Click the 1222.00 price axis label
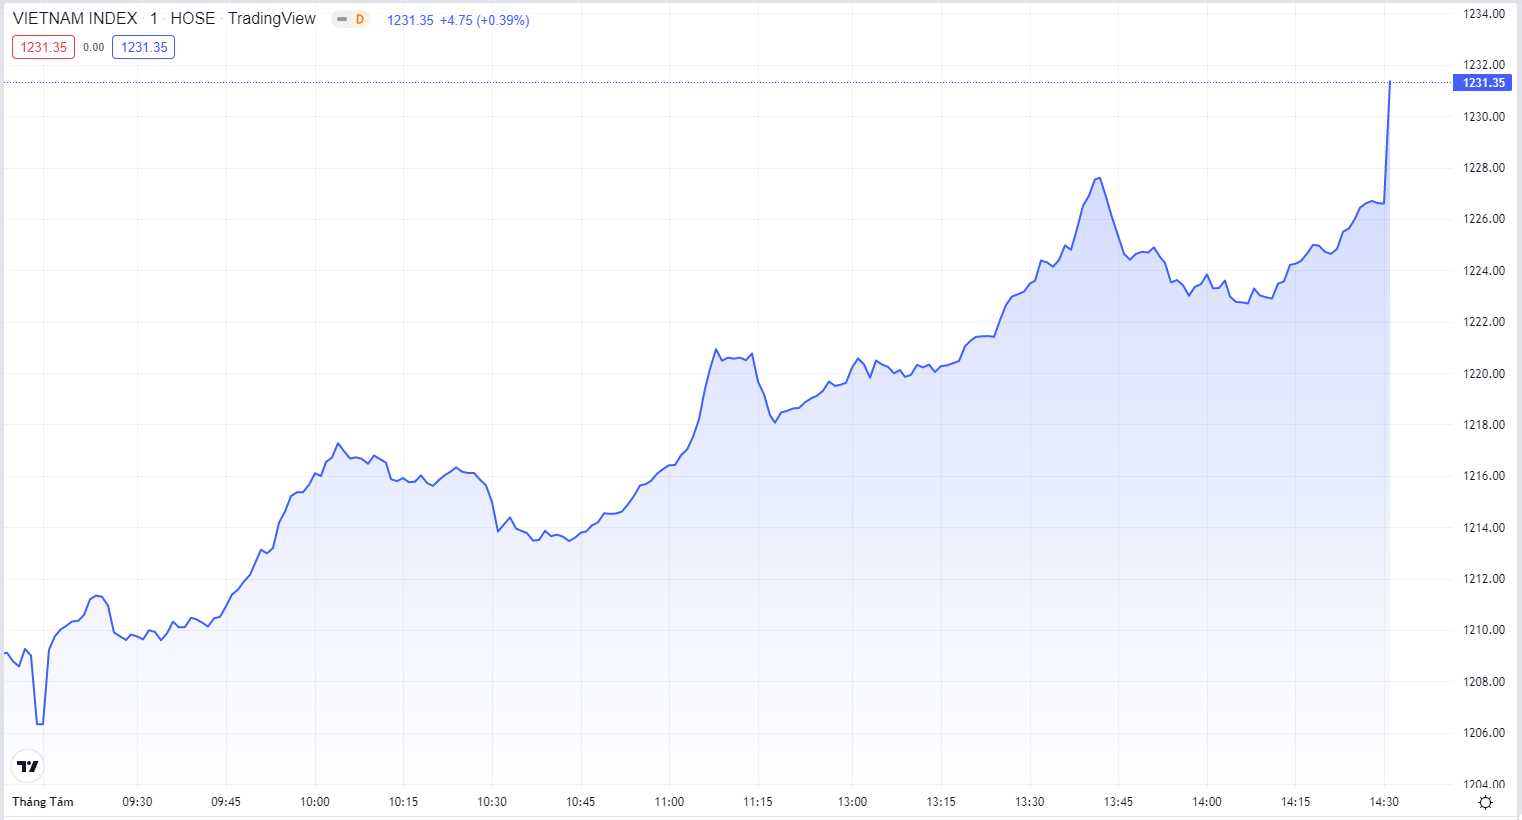1522x820 pixels. [x=1484, y=322]
